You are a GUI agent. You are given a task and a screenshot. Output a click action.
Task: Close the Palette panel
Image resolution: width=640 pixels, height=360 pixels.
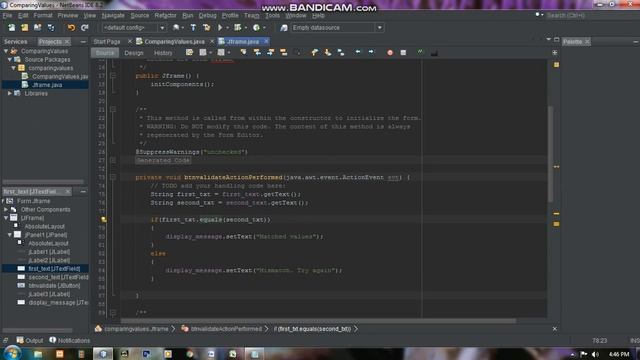[x=587, y=42]
